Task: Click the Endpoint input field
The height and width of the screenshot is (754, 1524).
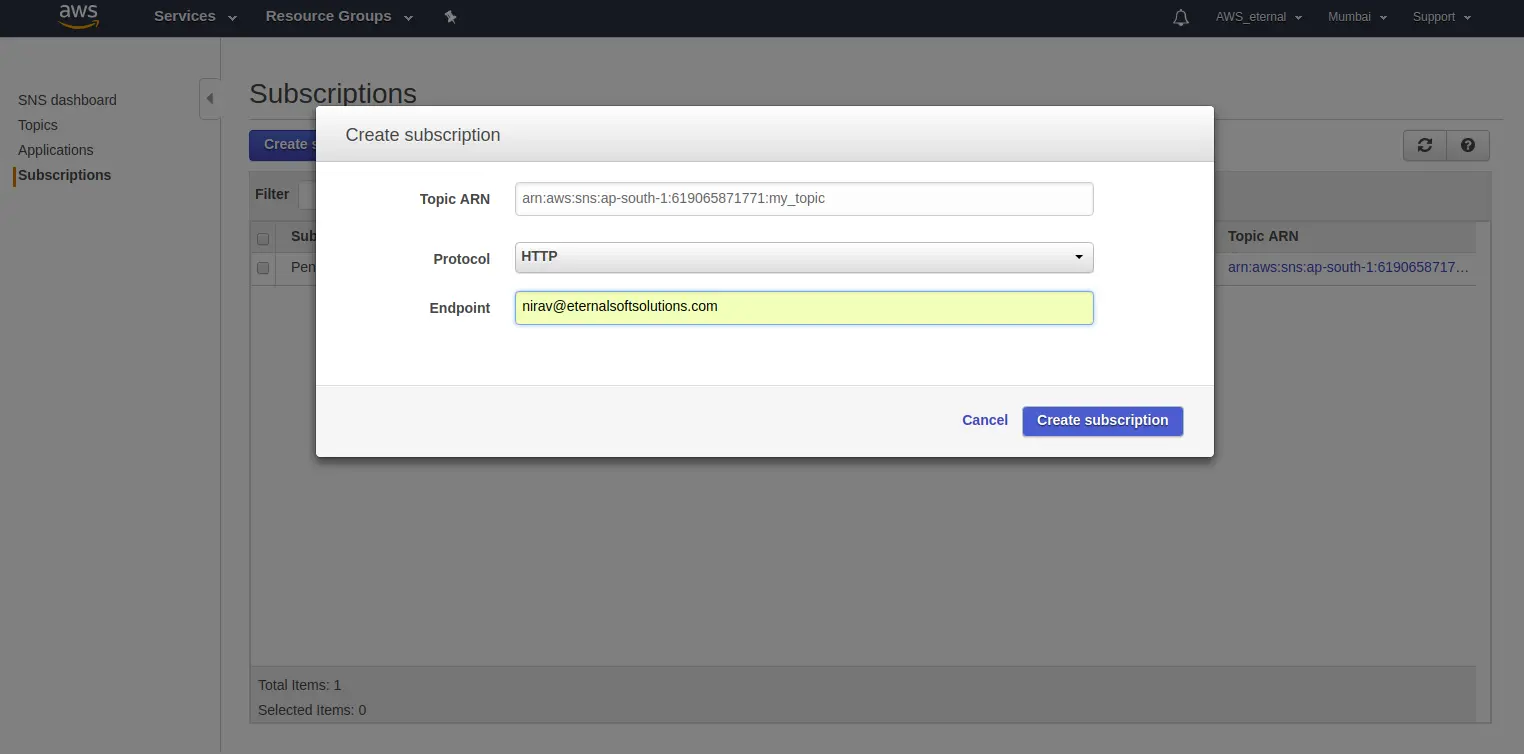Action: [803, 307]
